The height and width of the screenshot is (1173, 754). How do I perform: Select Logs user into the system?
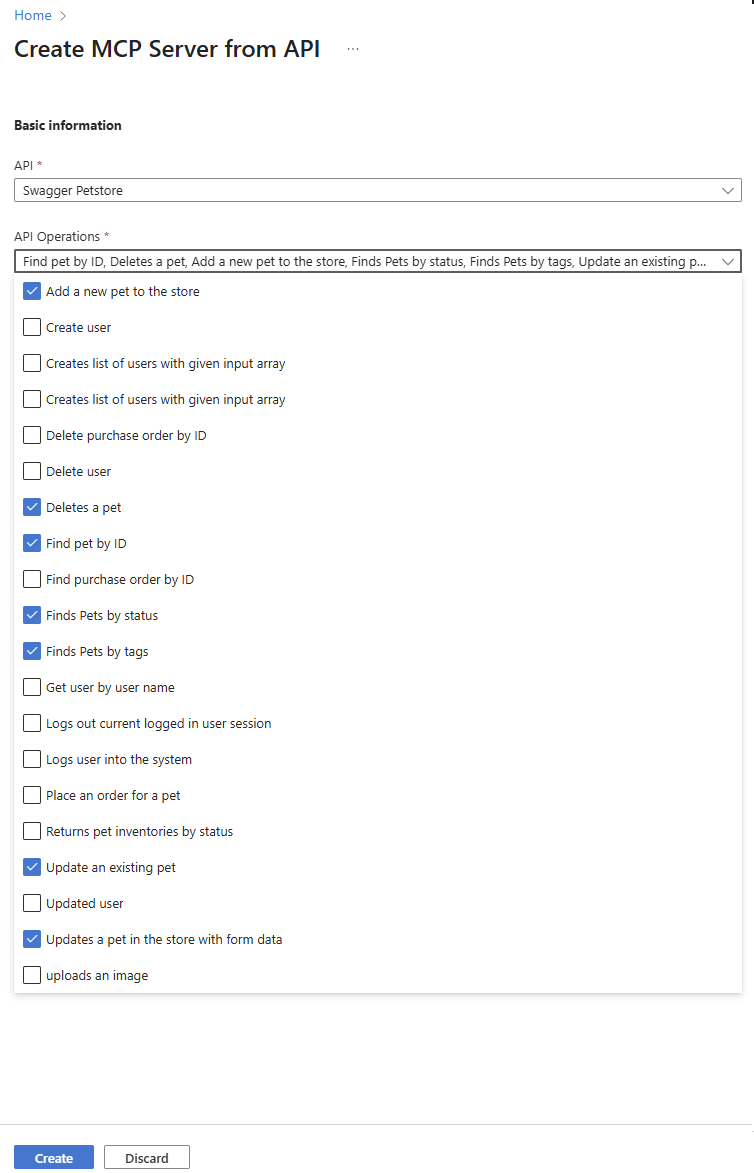[x=31, y=759]
